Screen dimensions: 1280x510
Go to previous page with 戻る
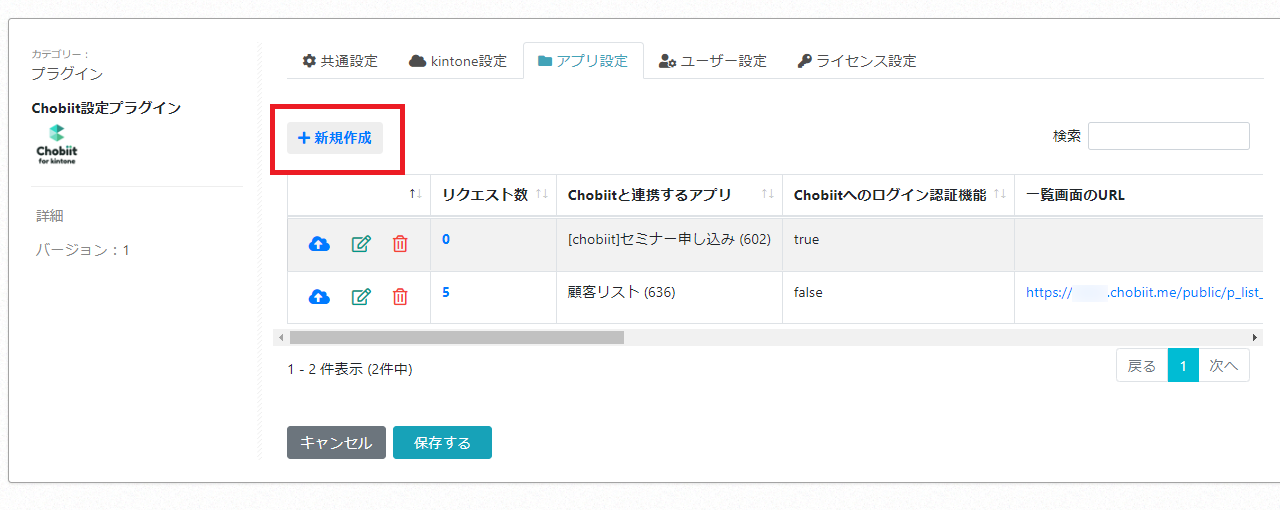pos(1142,366)
